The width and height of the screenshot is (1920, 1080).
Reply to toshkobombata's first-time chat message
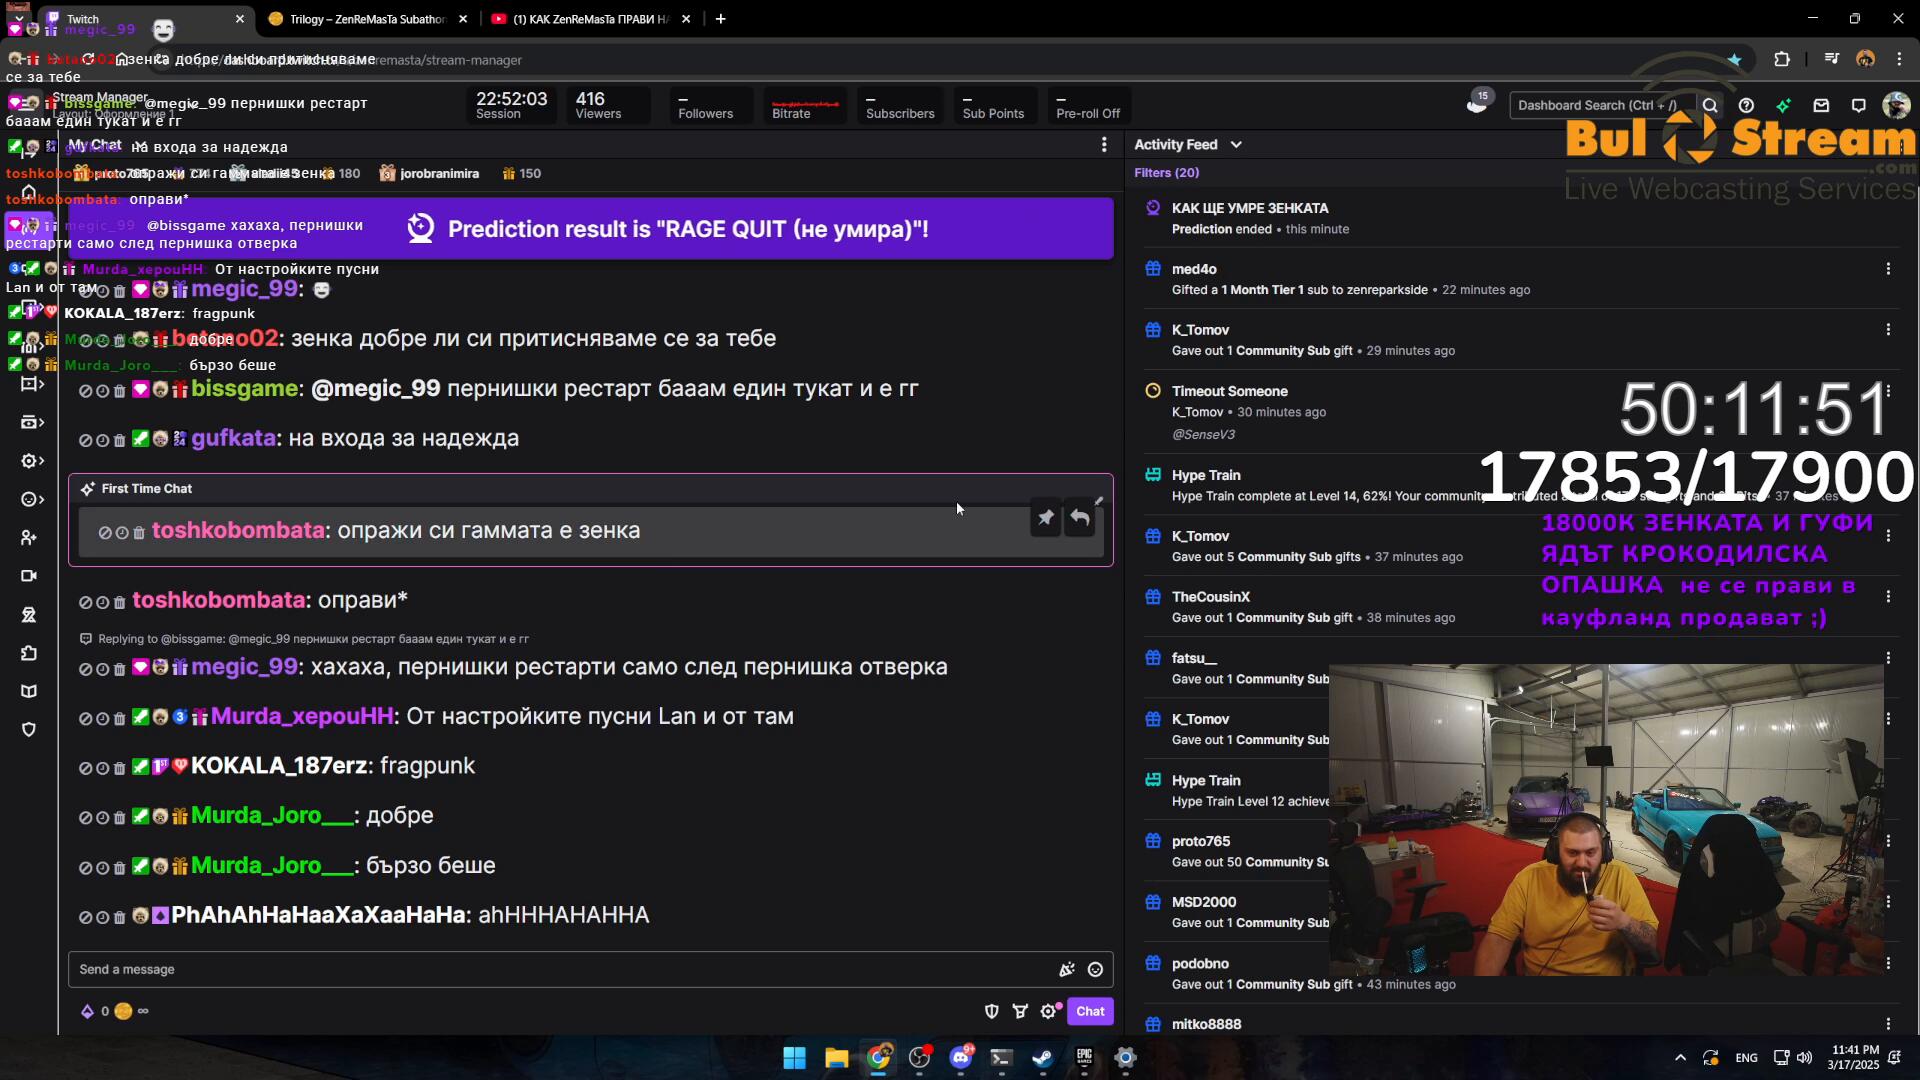(1080, 518)
